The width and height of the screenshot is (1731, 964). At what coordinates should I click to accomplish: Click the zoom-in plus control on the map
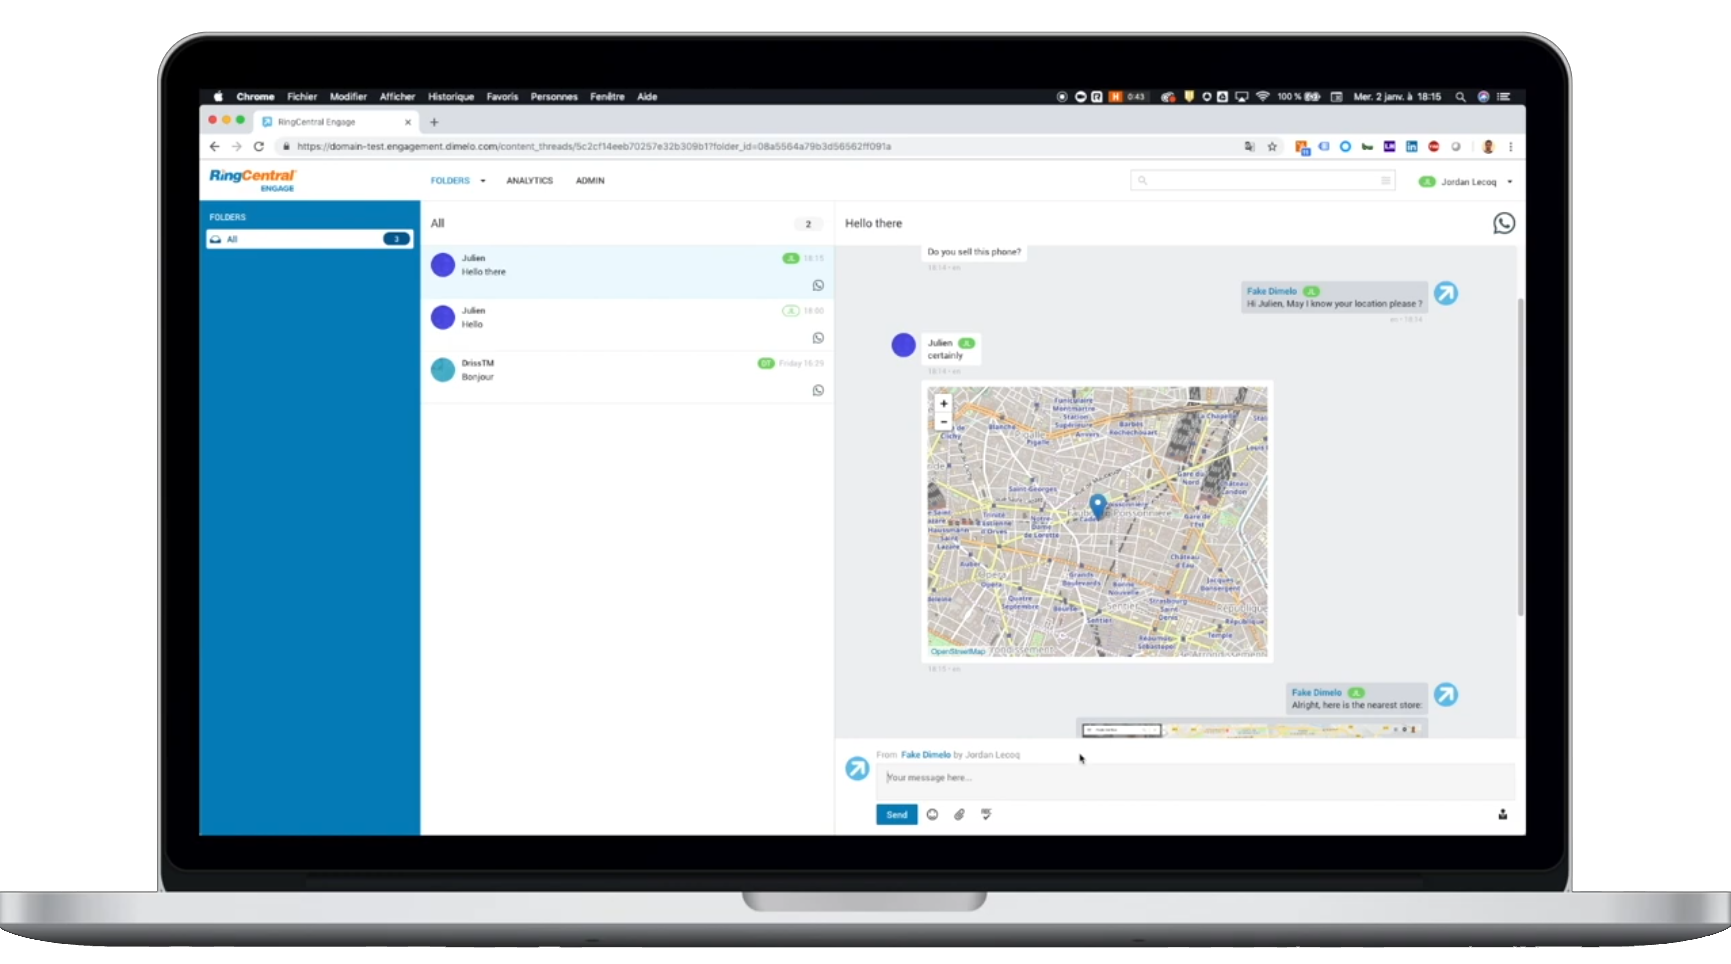tap(943, 403)
